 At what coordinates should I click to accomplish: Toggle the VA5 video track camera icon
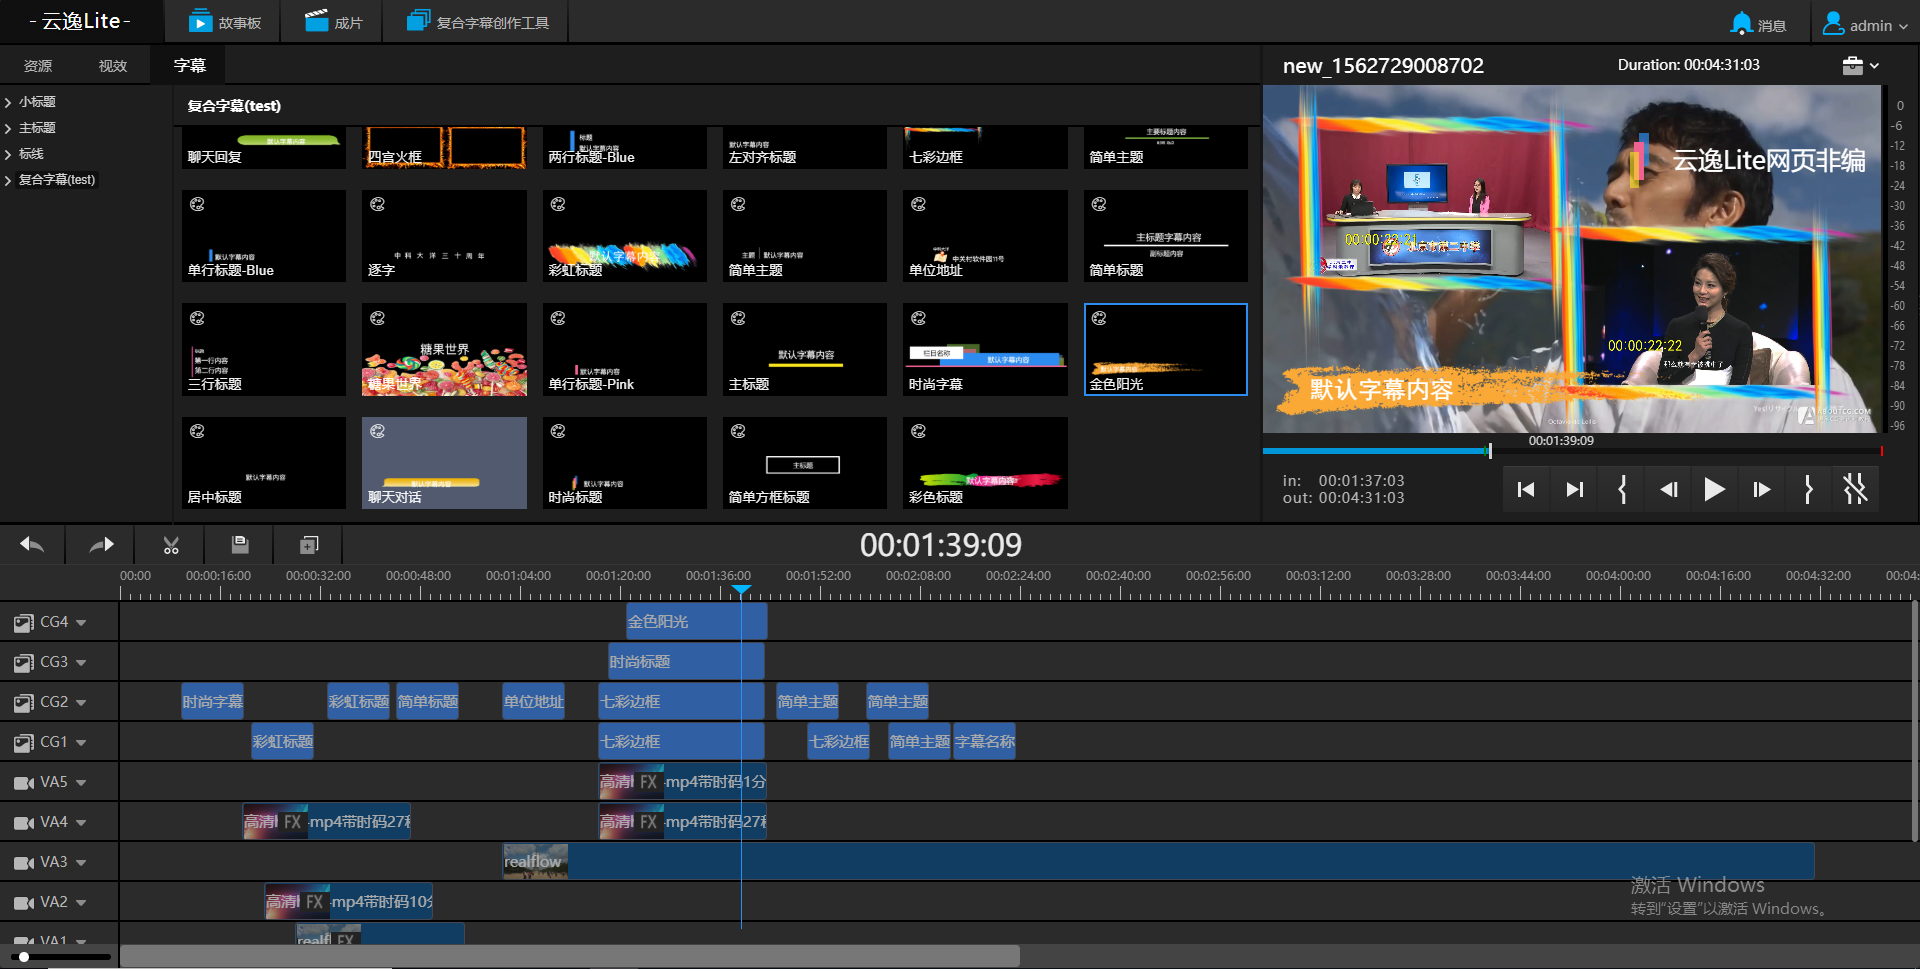24,783
